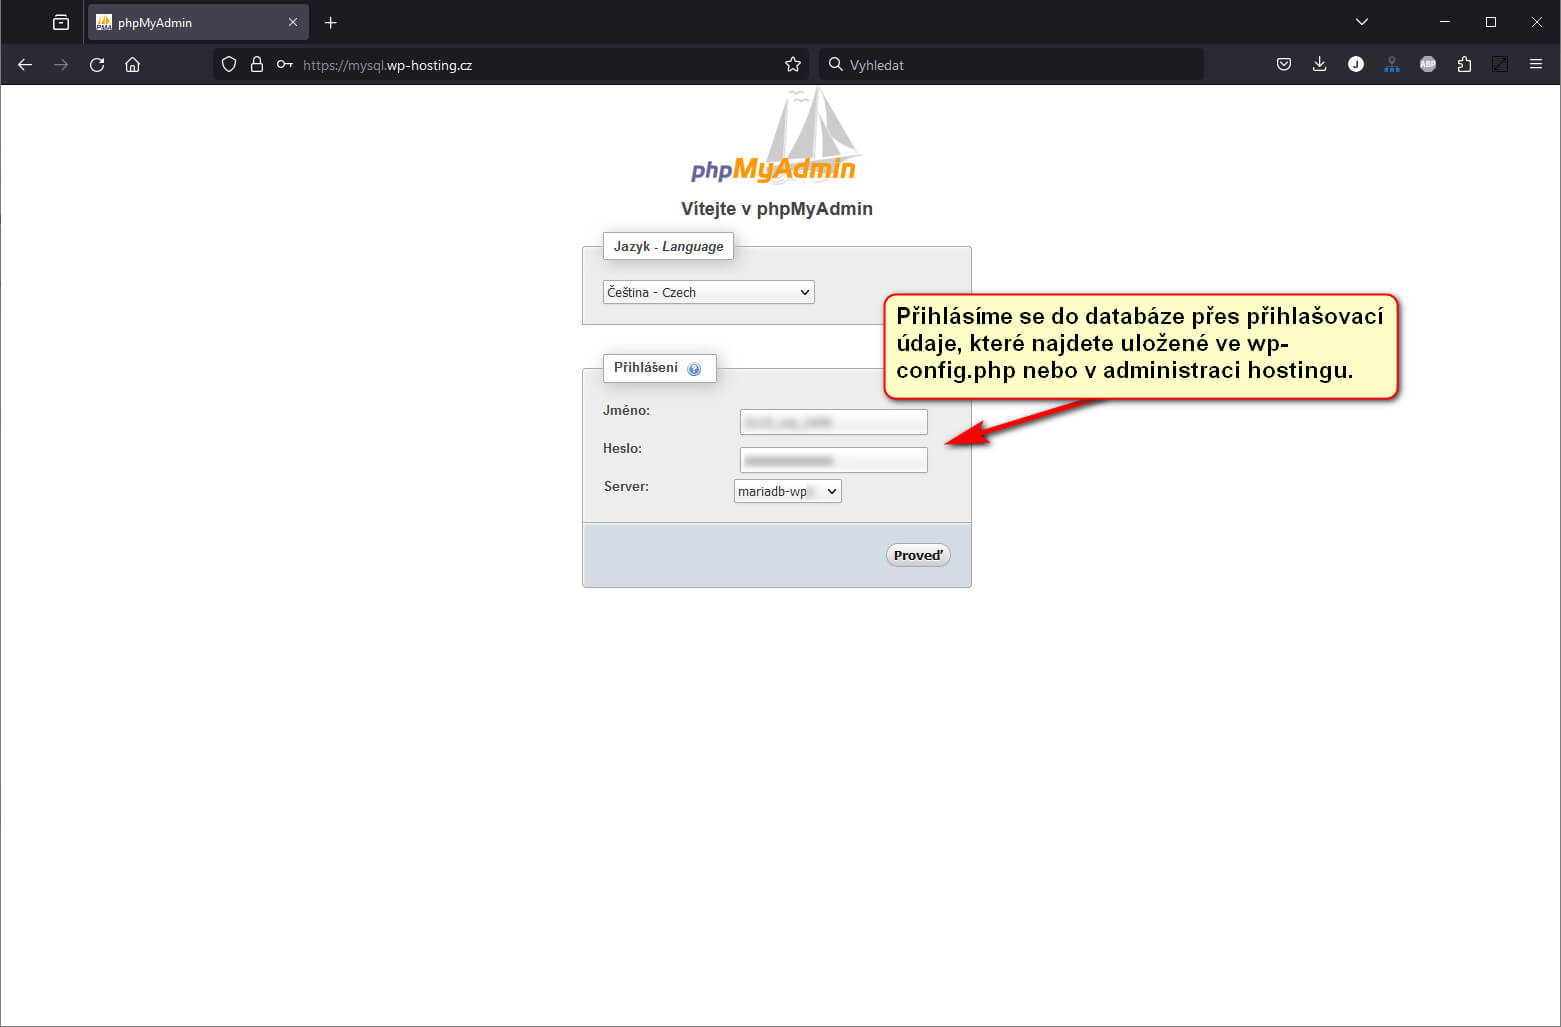Open the Čeština - Czech language dropdown
Screen dimensions: 1561x1027
tap(709, 292)
